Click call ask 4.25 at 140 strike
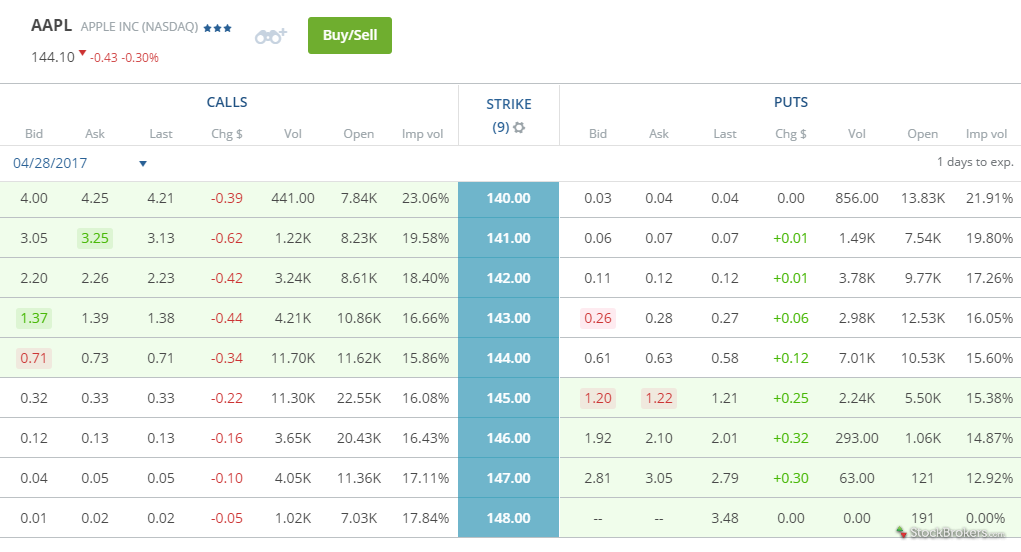 (94, 199)
